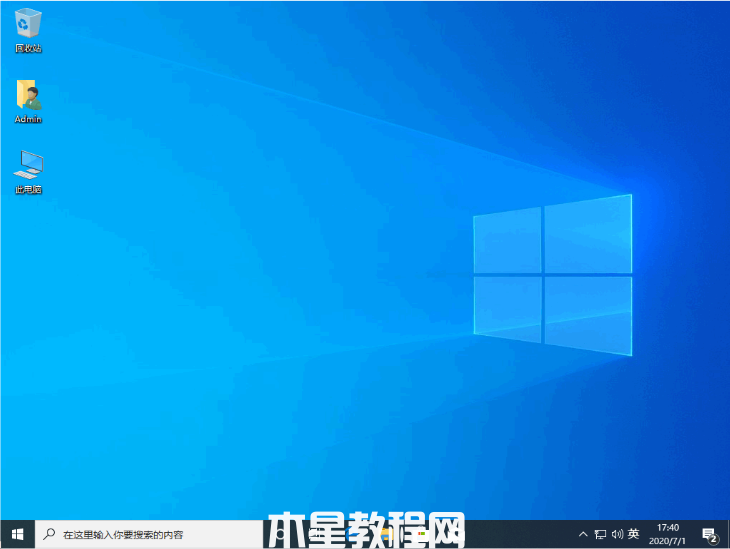Switch the 英 input method indicator
Image resolution: width=730 pixels, height=549 pixels.
point(633,534)
